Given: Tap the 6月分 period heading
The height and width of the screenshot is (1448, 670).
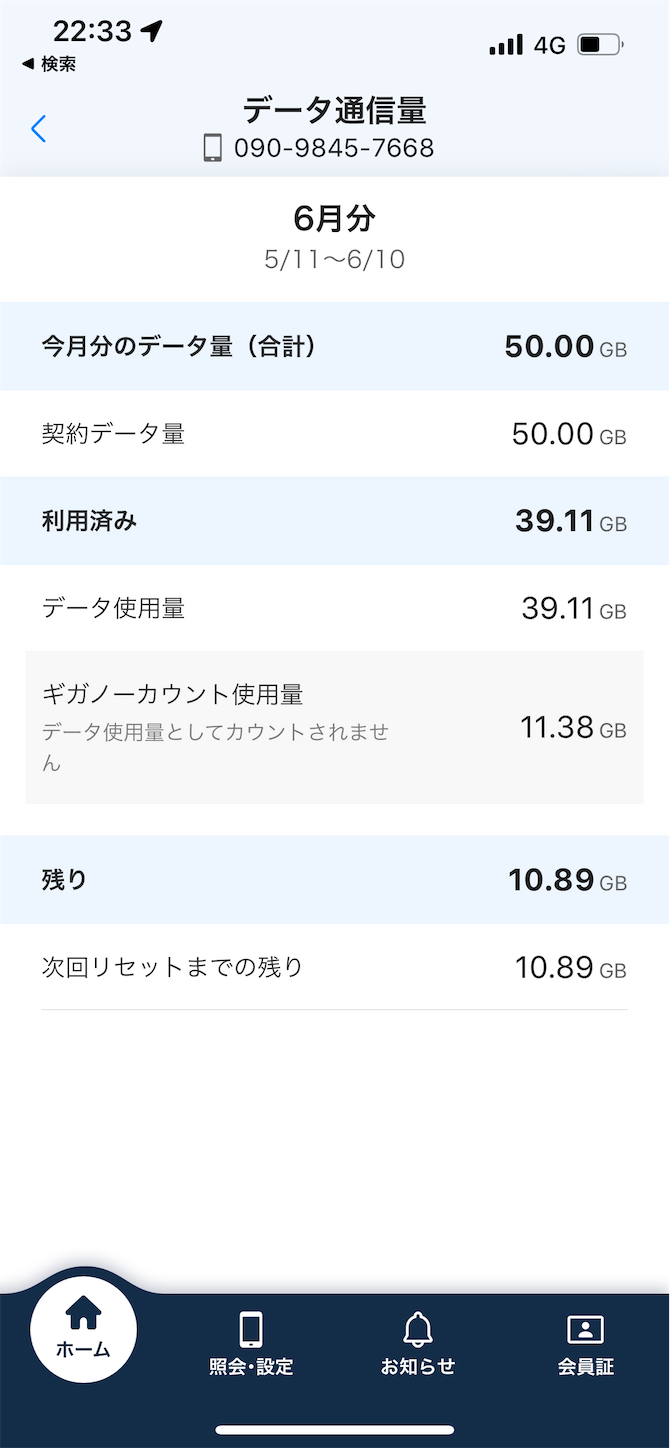Looking at the screenshot, I should click(x=335, y=217).
